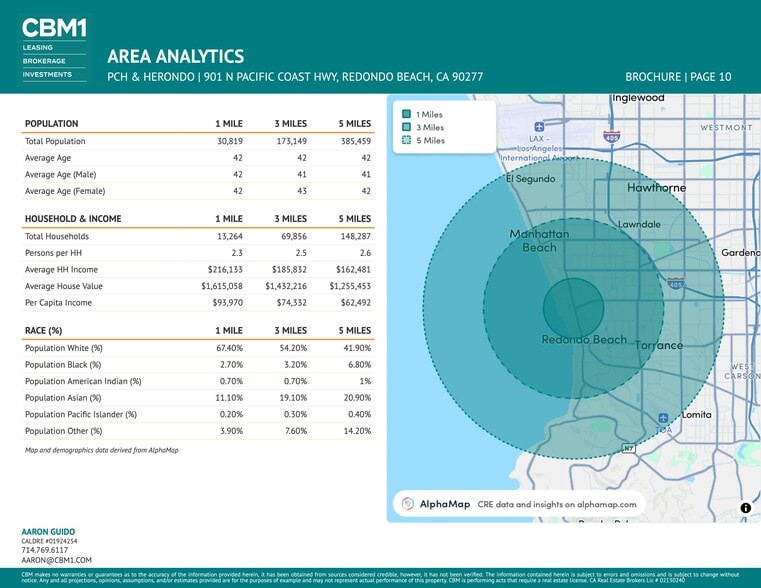
Task: Click the Torrance label on the map
Action: [x=659, y=345]
